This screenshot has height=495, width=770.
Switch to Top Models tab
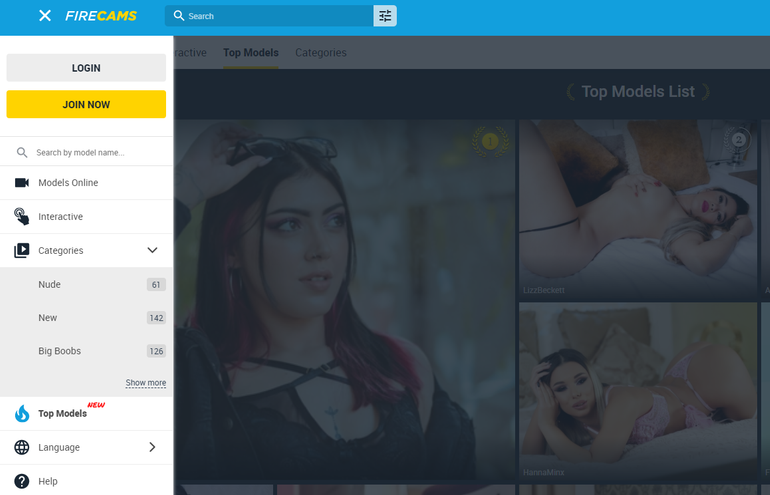click(251, 53)
